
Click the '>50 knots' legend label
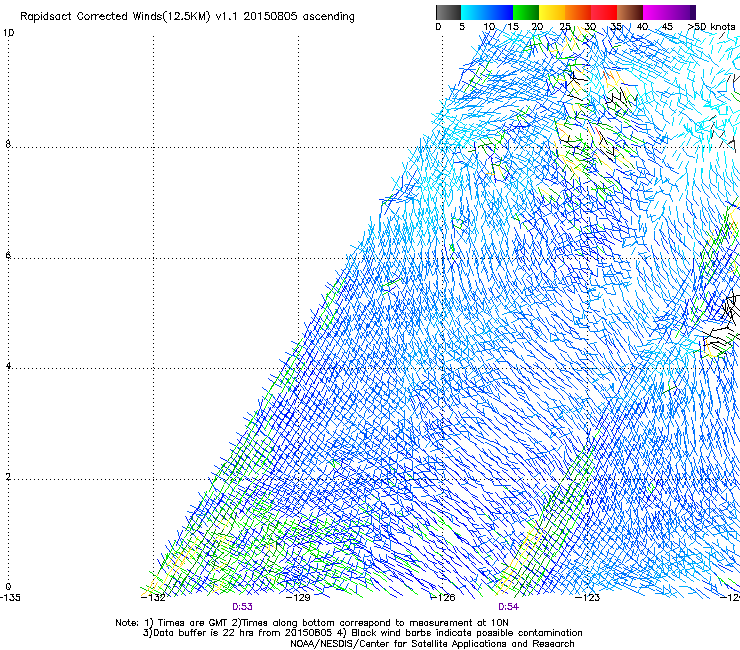tap(711, 27)
